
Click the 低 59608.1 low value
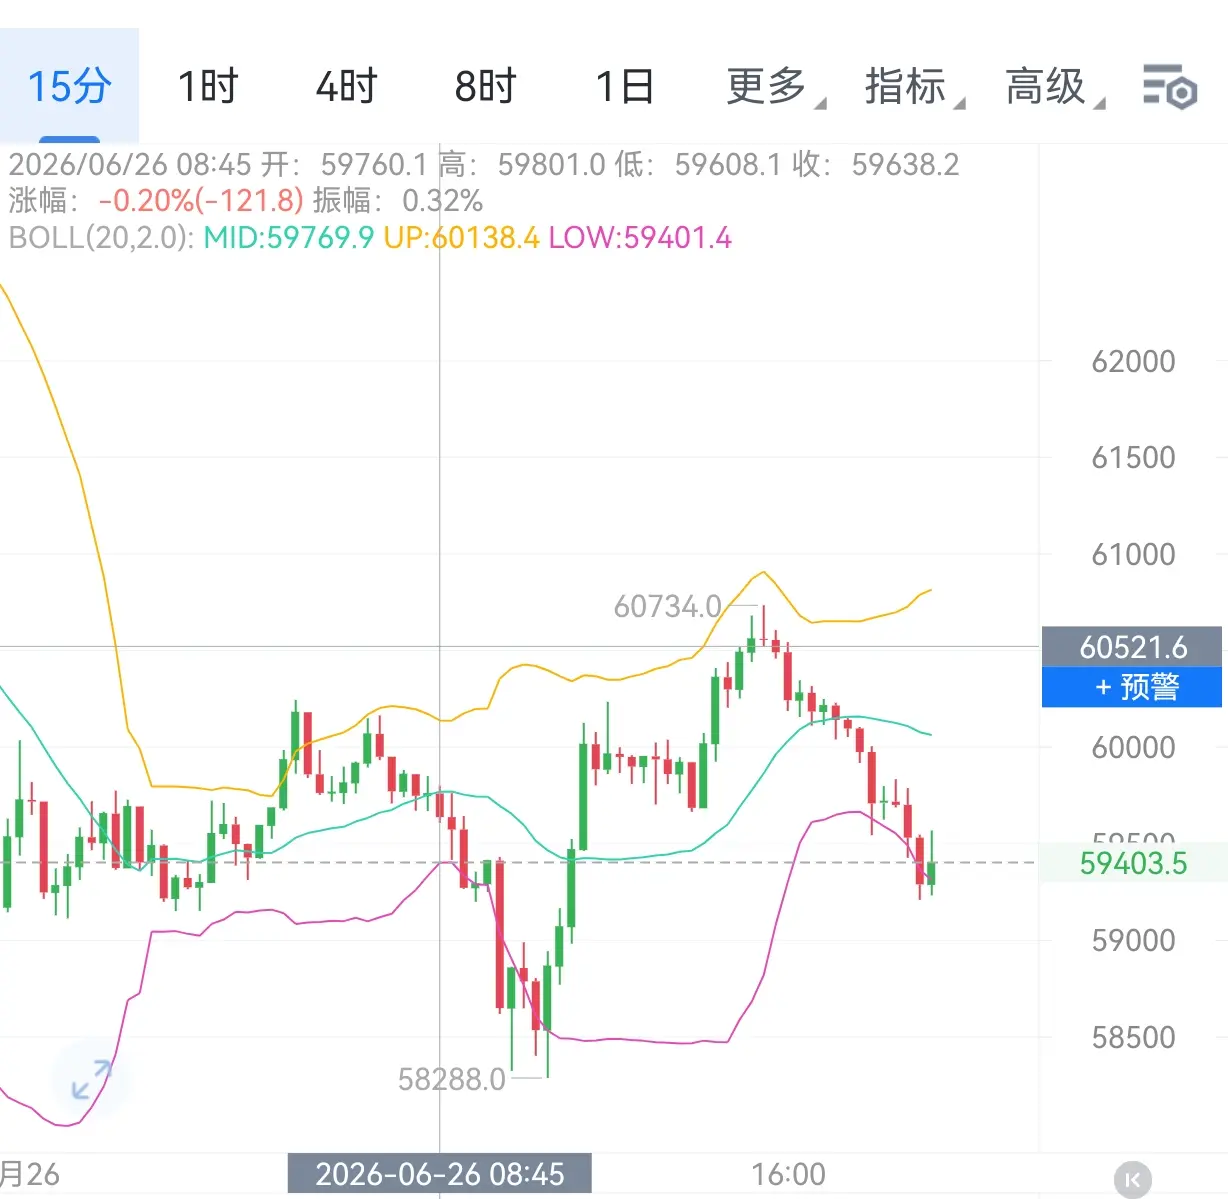click(x=698, y=164)
